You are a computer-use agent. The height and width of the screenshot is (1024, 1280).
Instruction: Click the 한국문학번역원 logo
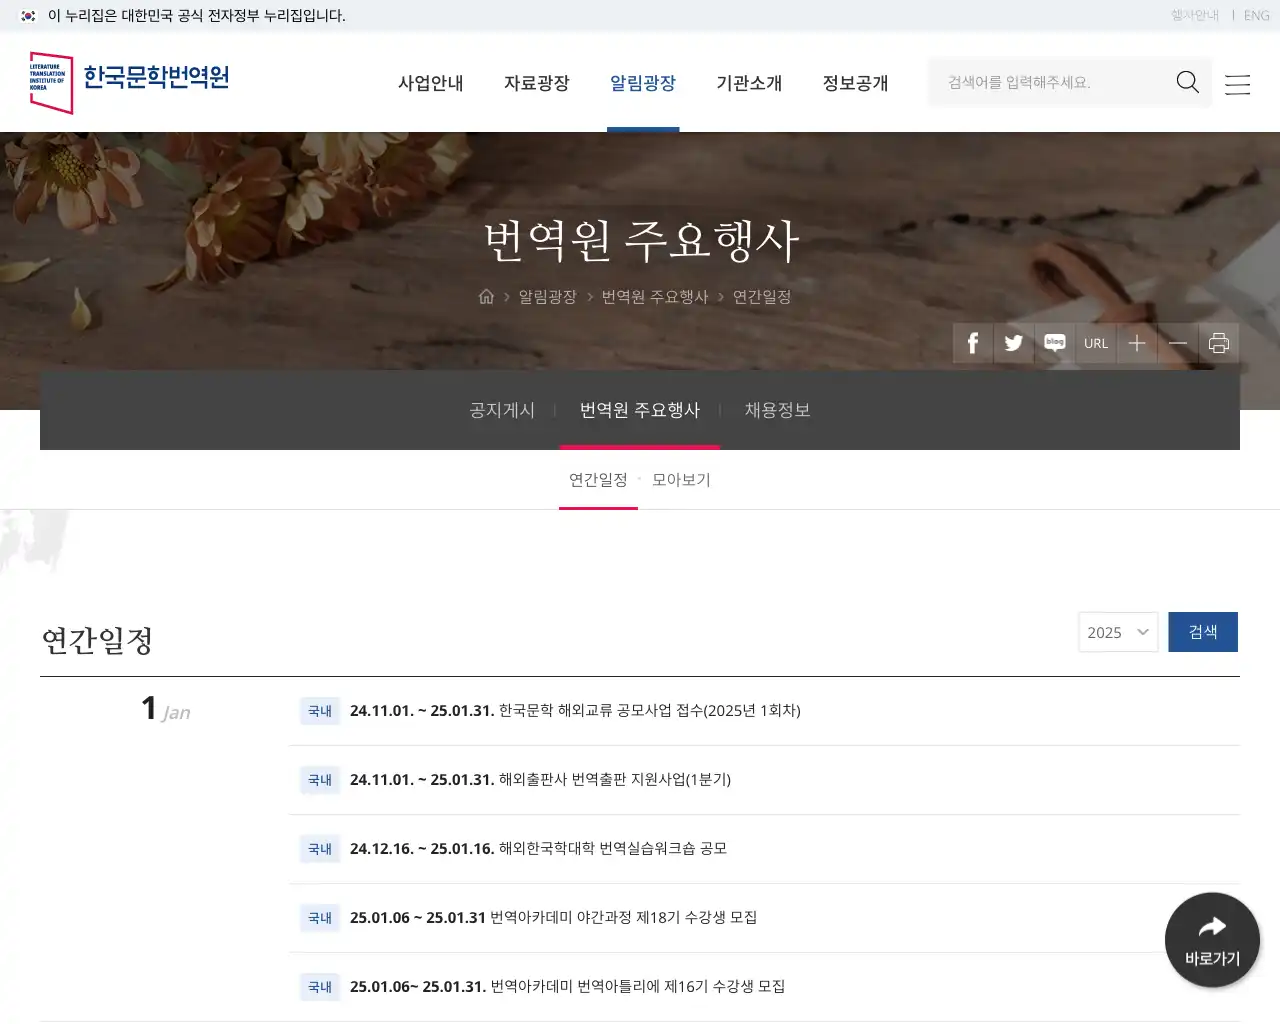[x=128, y=82]
